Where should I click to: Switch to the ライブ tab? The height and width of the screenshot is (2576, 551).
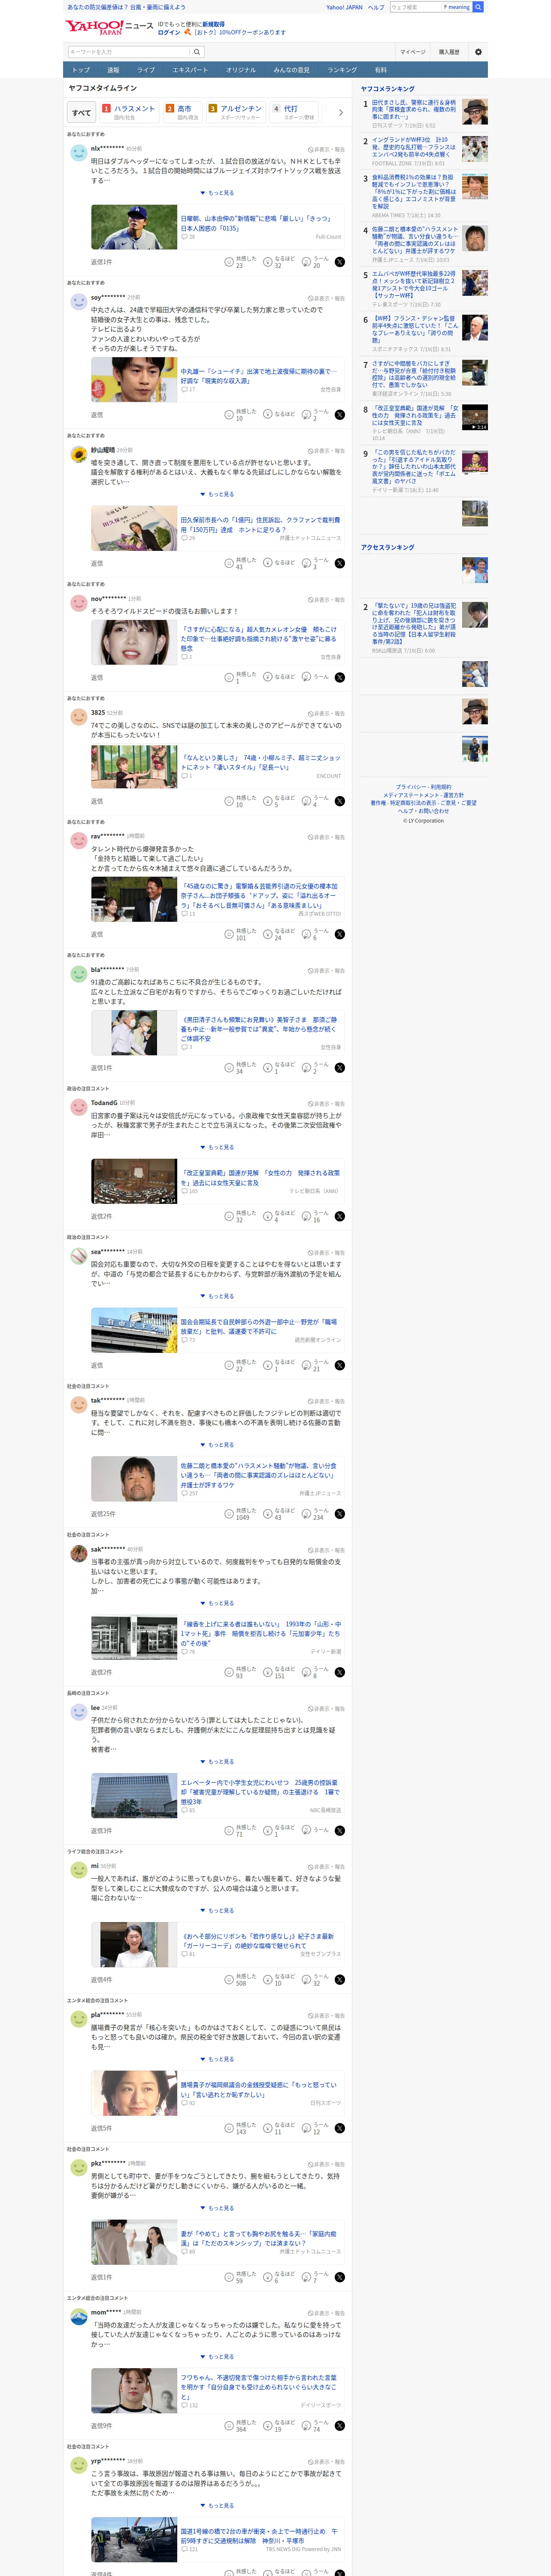pyautogui.click(x=146, y=70)
